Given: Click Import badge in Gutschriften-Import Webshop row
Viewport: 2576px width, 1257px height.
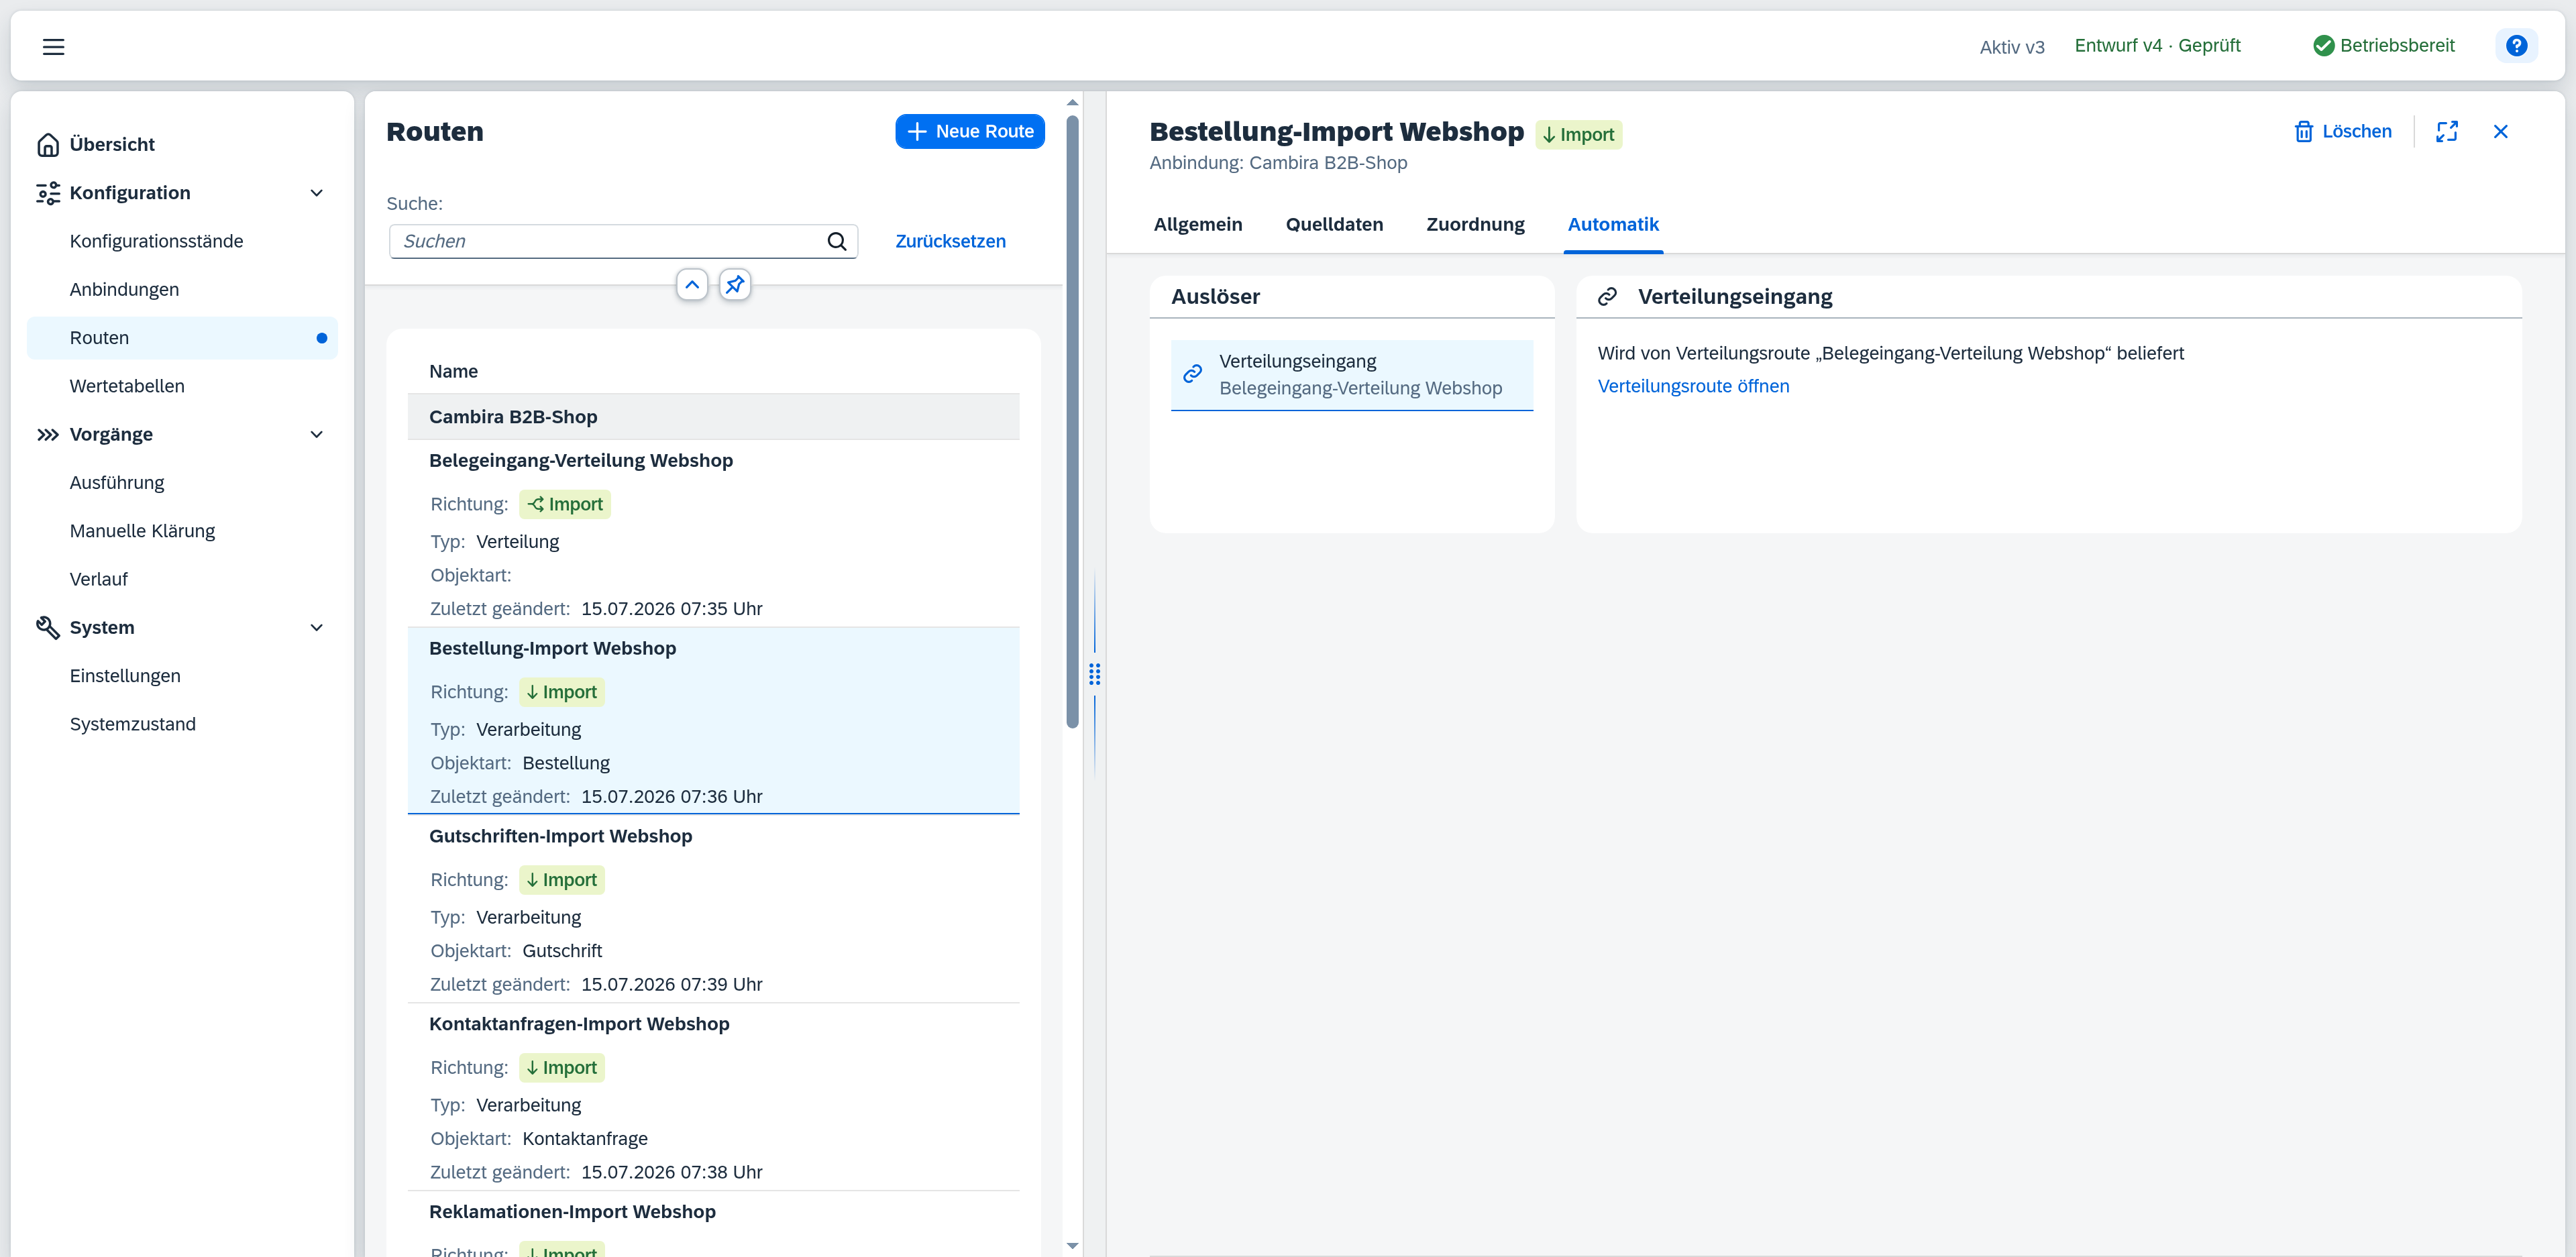Looking at the screenshot, I should 562,880.
